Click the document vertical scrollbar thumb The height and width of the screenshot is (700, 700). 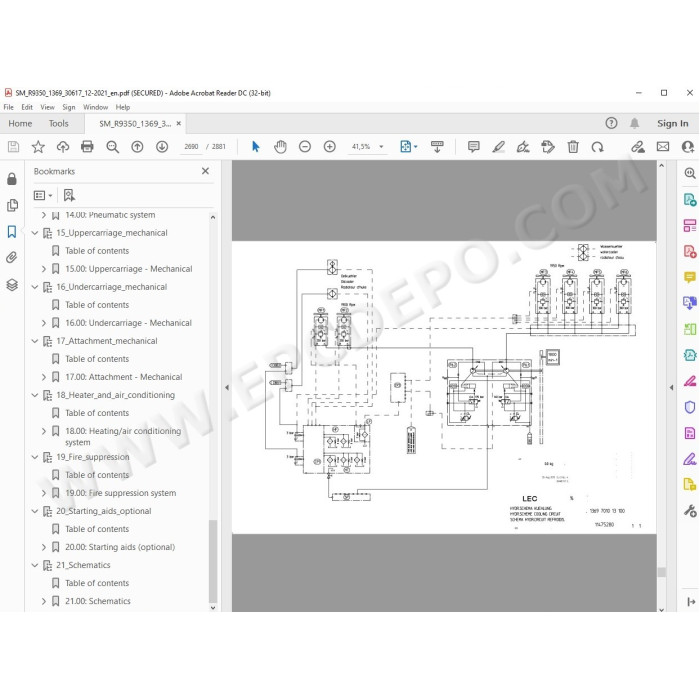662,572
